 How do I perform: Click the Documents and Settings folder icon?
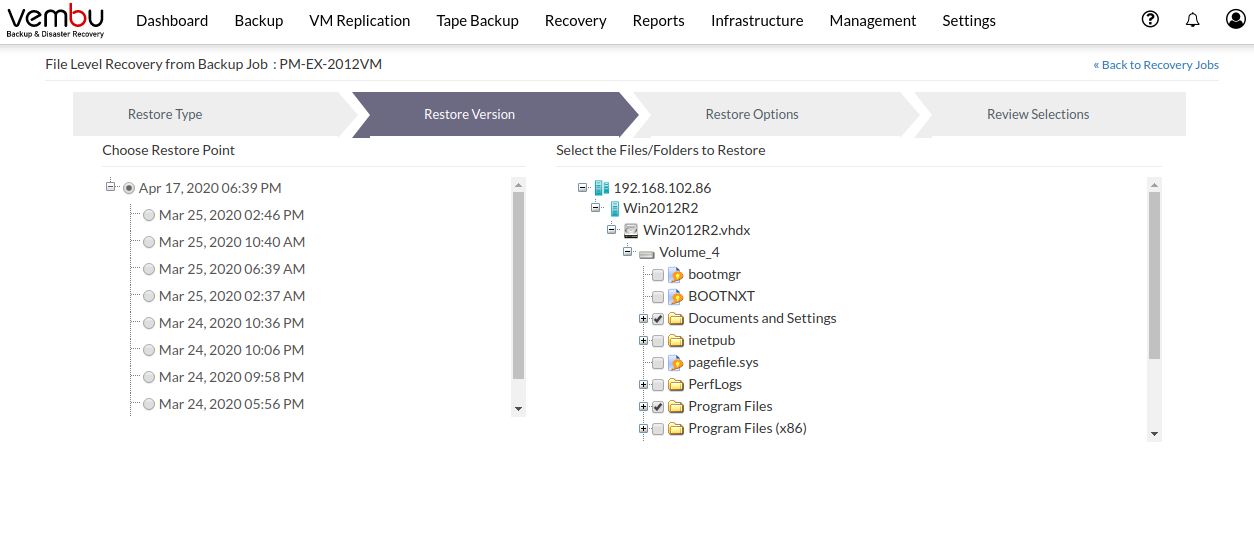click(676, 318)
